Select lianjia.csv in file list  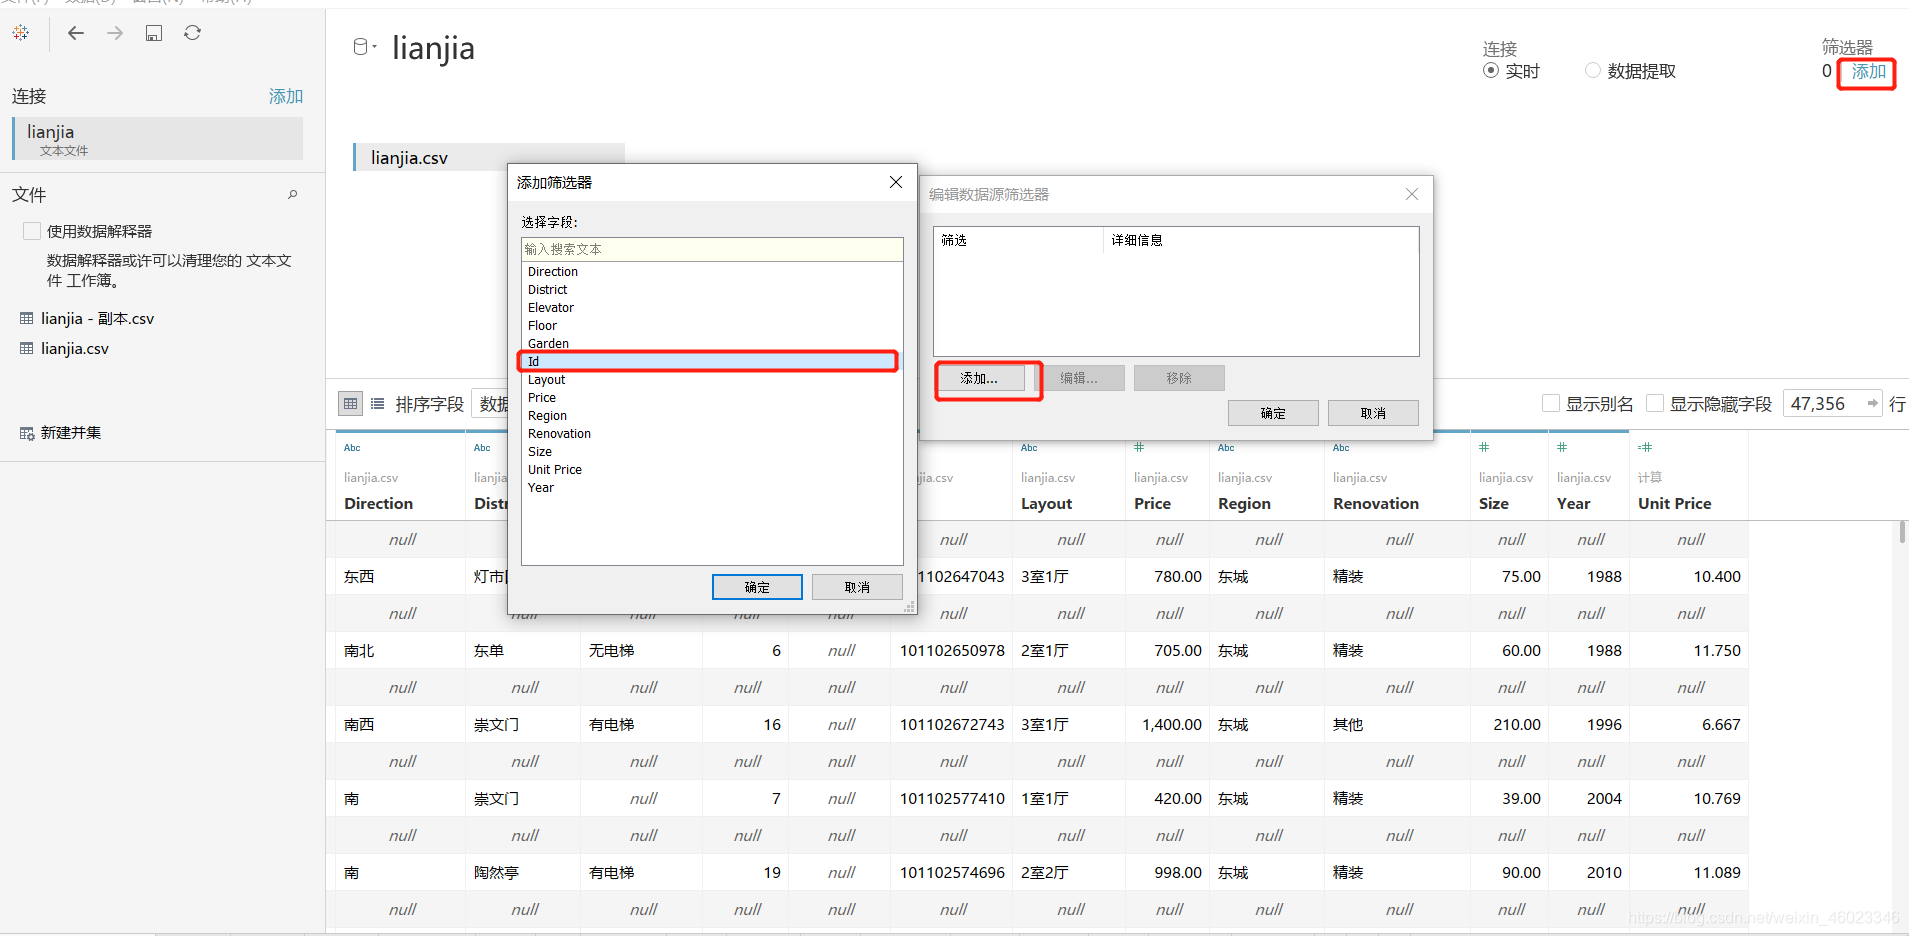pyautogui.click(x=75, y=348)
